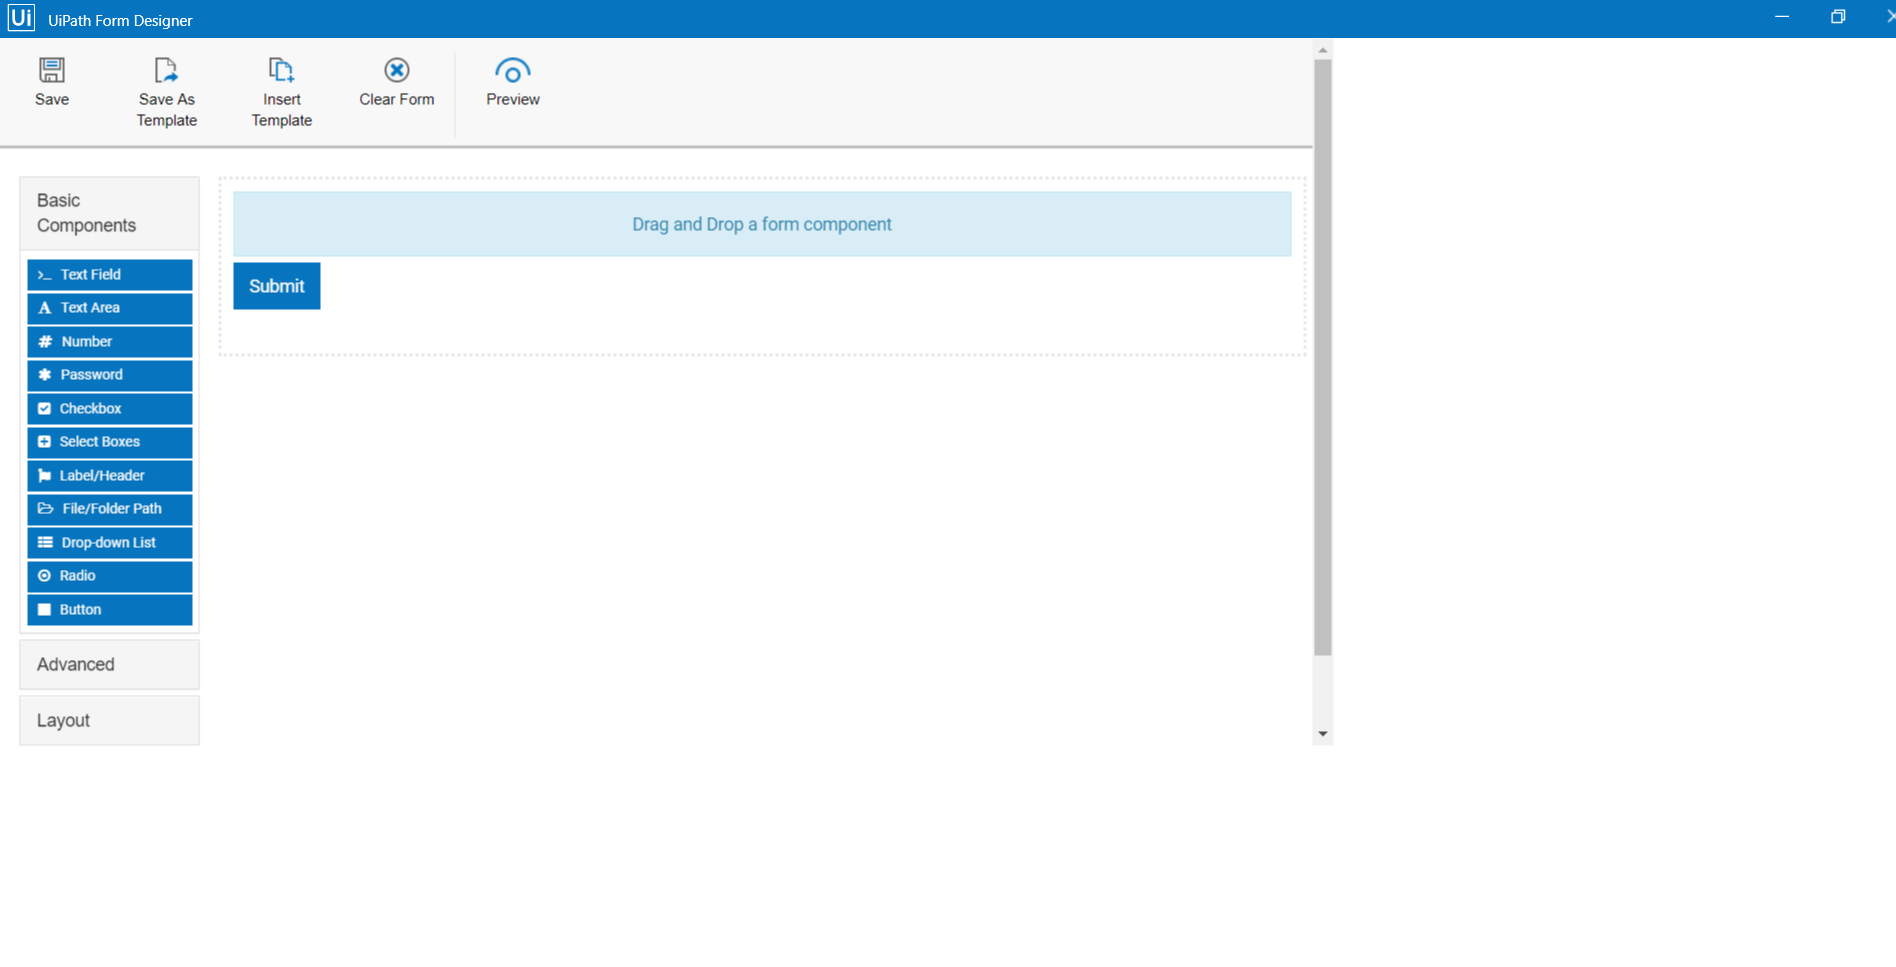The height and width of the screenshot is (967, 1896).
Task: Click the Drag and Drop form area
Action: (762, 224)
